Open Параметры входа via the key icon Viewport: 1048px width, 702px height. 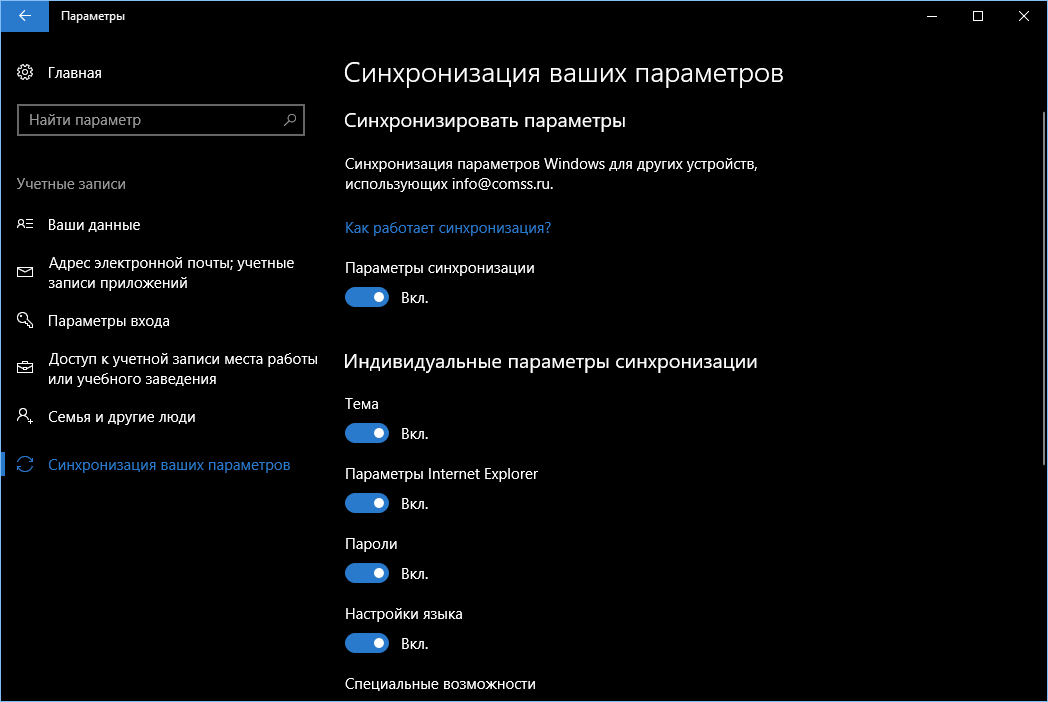[x=25, y=320]
